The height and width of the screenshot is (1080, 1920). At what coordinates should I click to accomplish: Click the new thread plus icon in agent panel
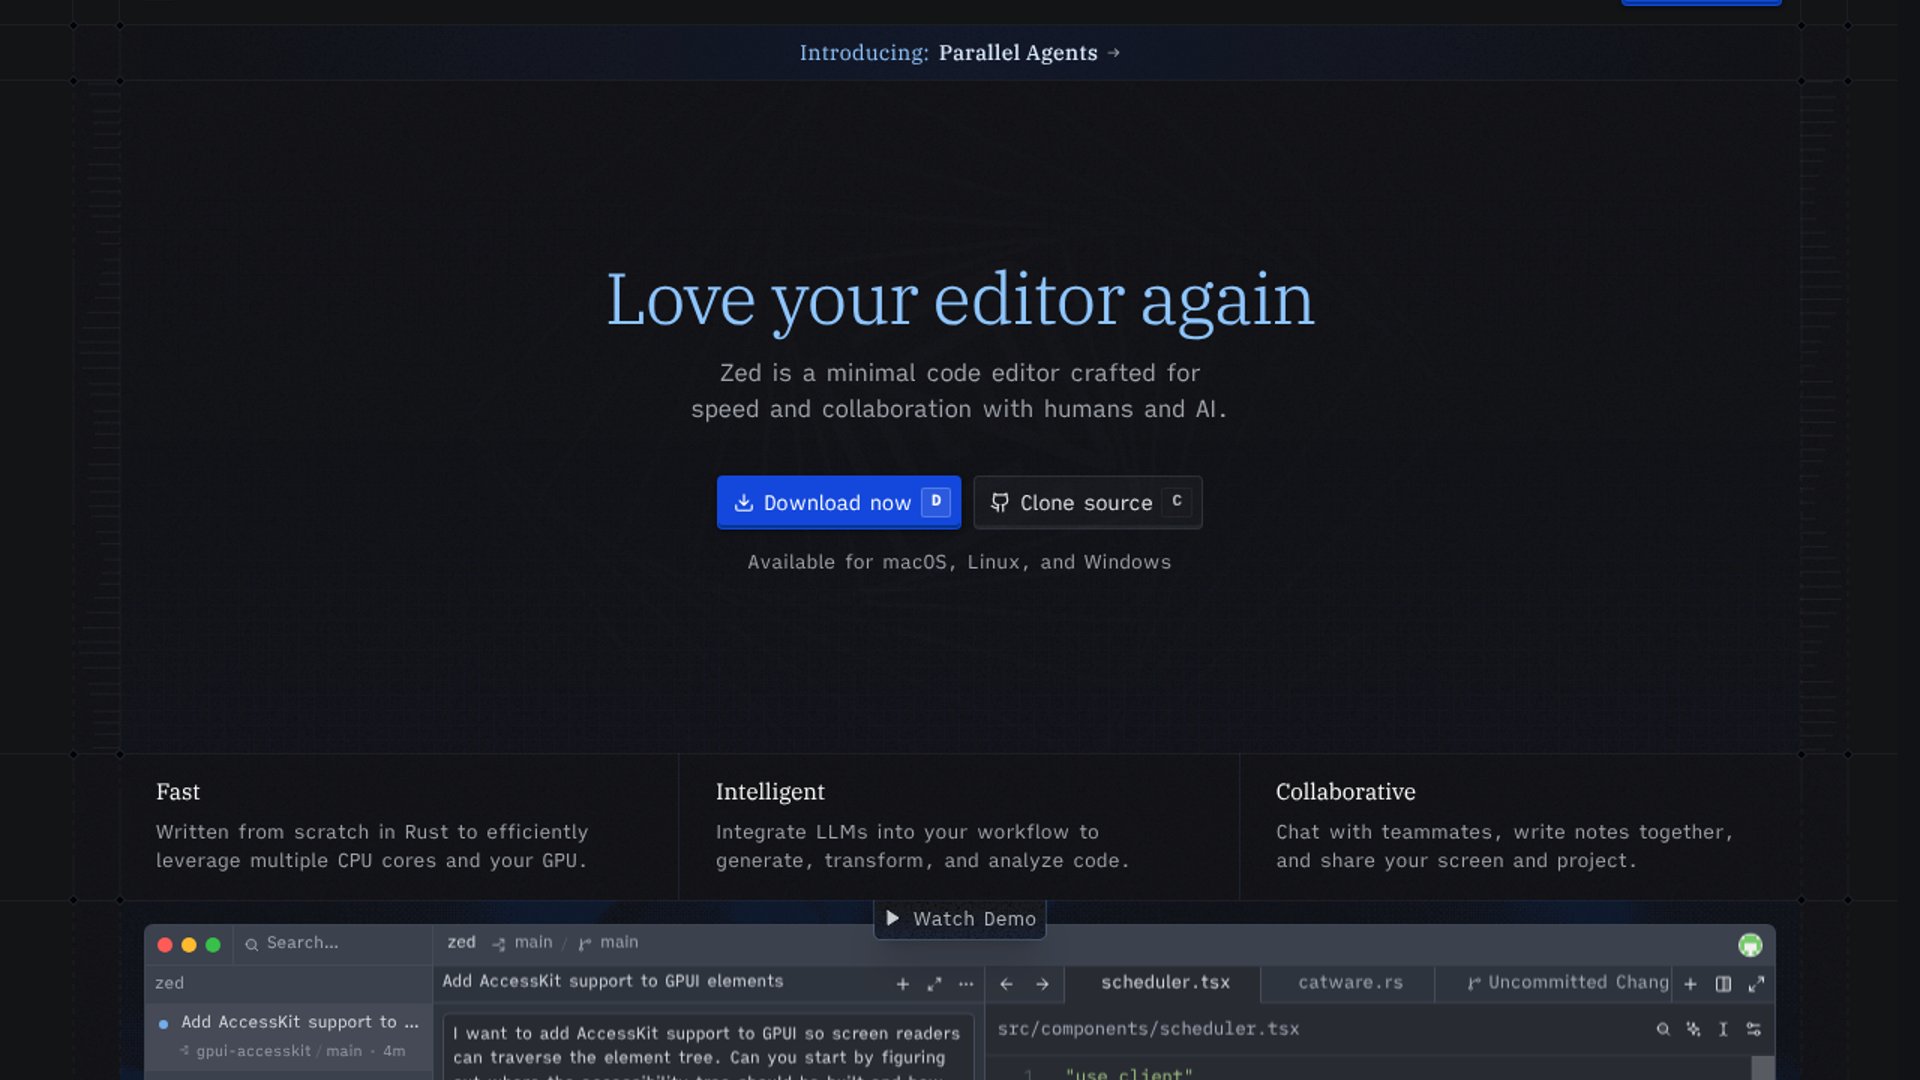click(902, 984)
